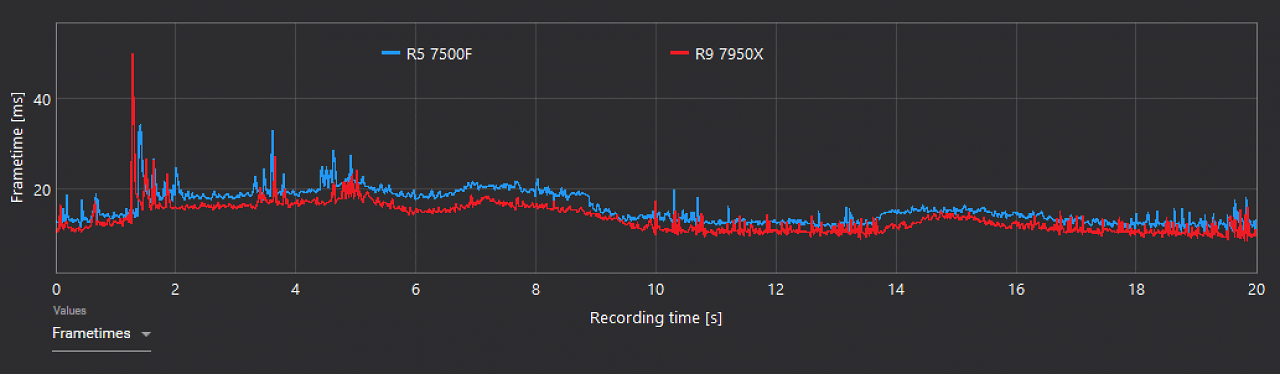The width and height of the screenshot is (1280, 374).
Task: Toggle the R9 7950X legend entry
Action: click(x=716, y=54)
